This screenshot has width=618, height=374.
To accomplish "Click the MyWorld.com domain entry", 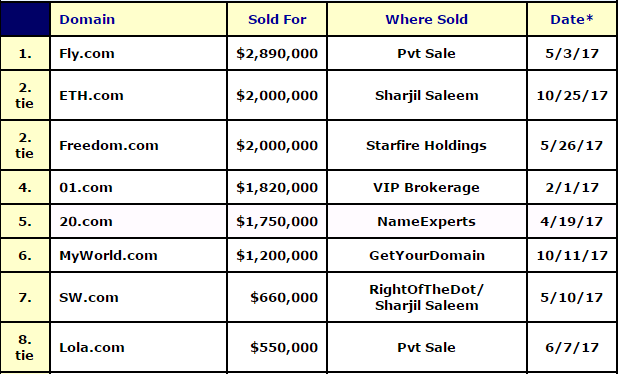I will coord(108,255).
